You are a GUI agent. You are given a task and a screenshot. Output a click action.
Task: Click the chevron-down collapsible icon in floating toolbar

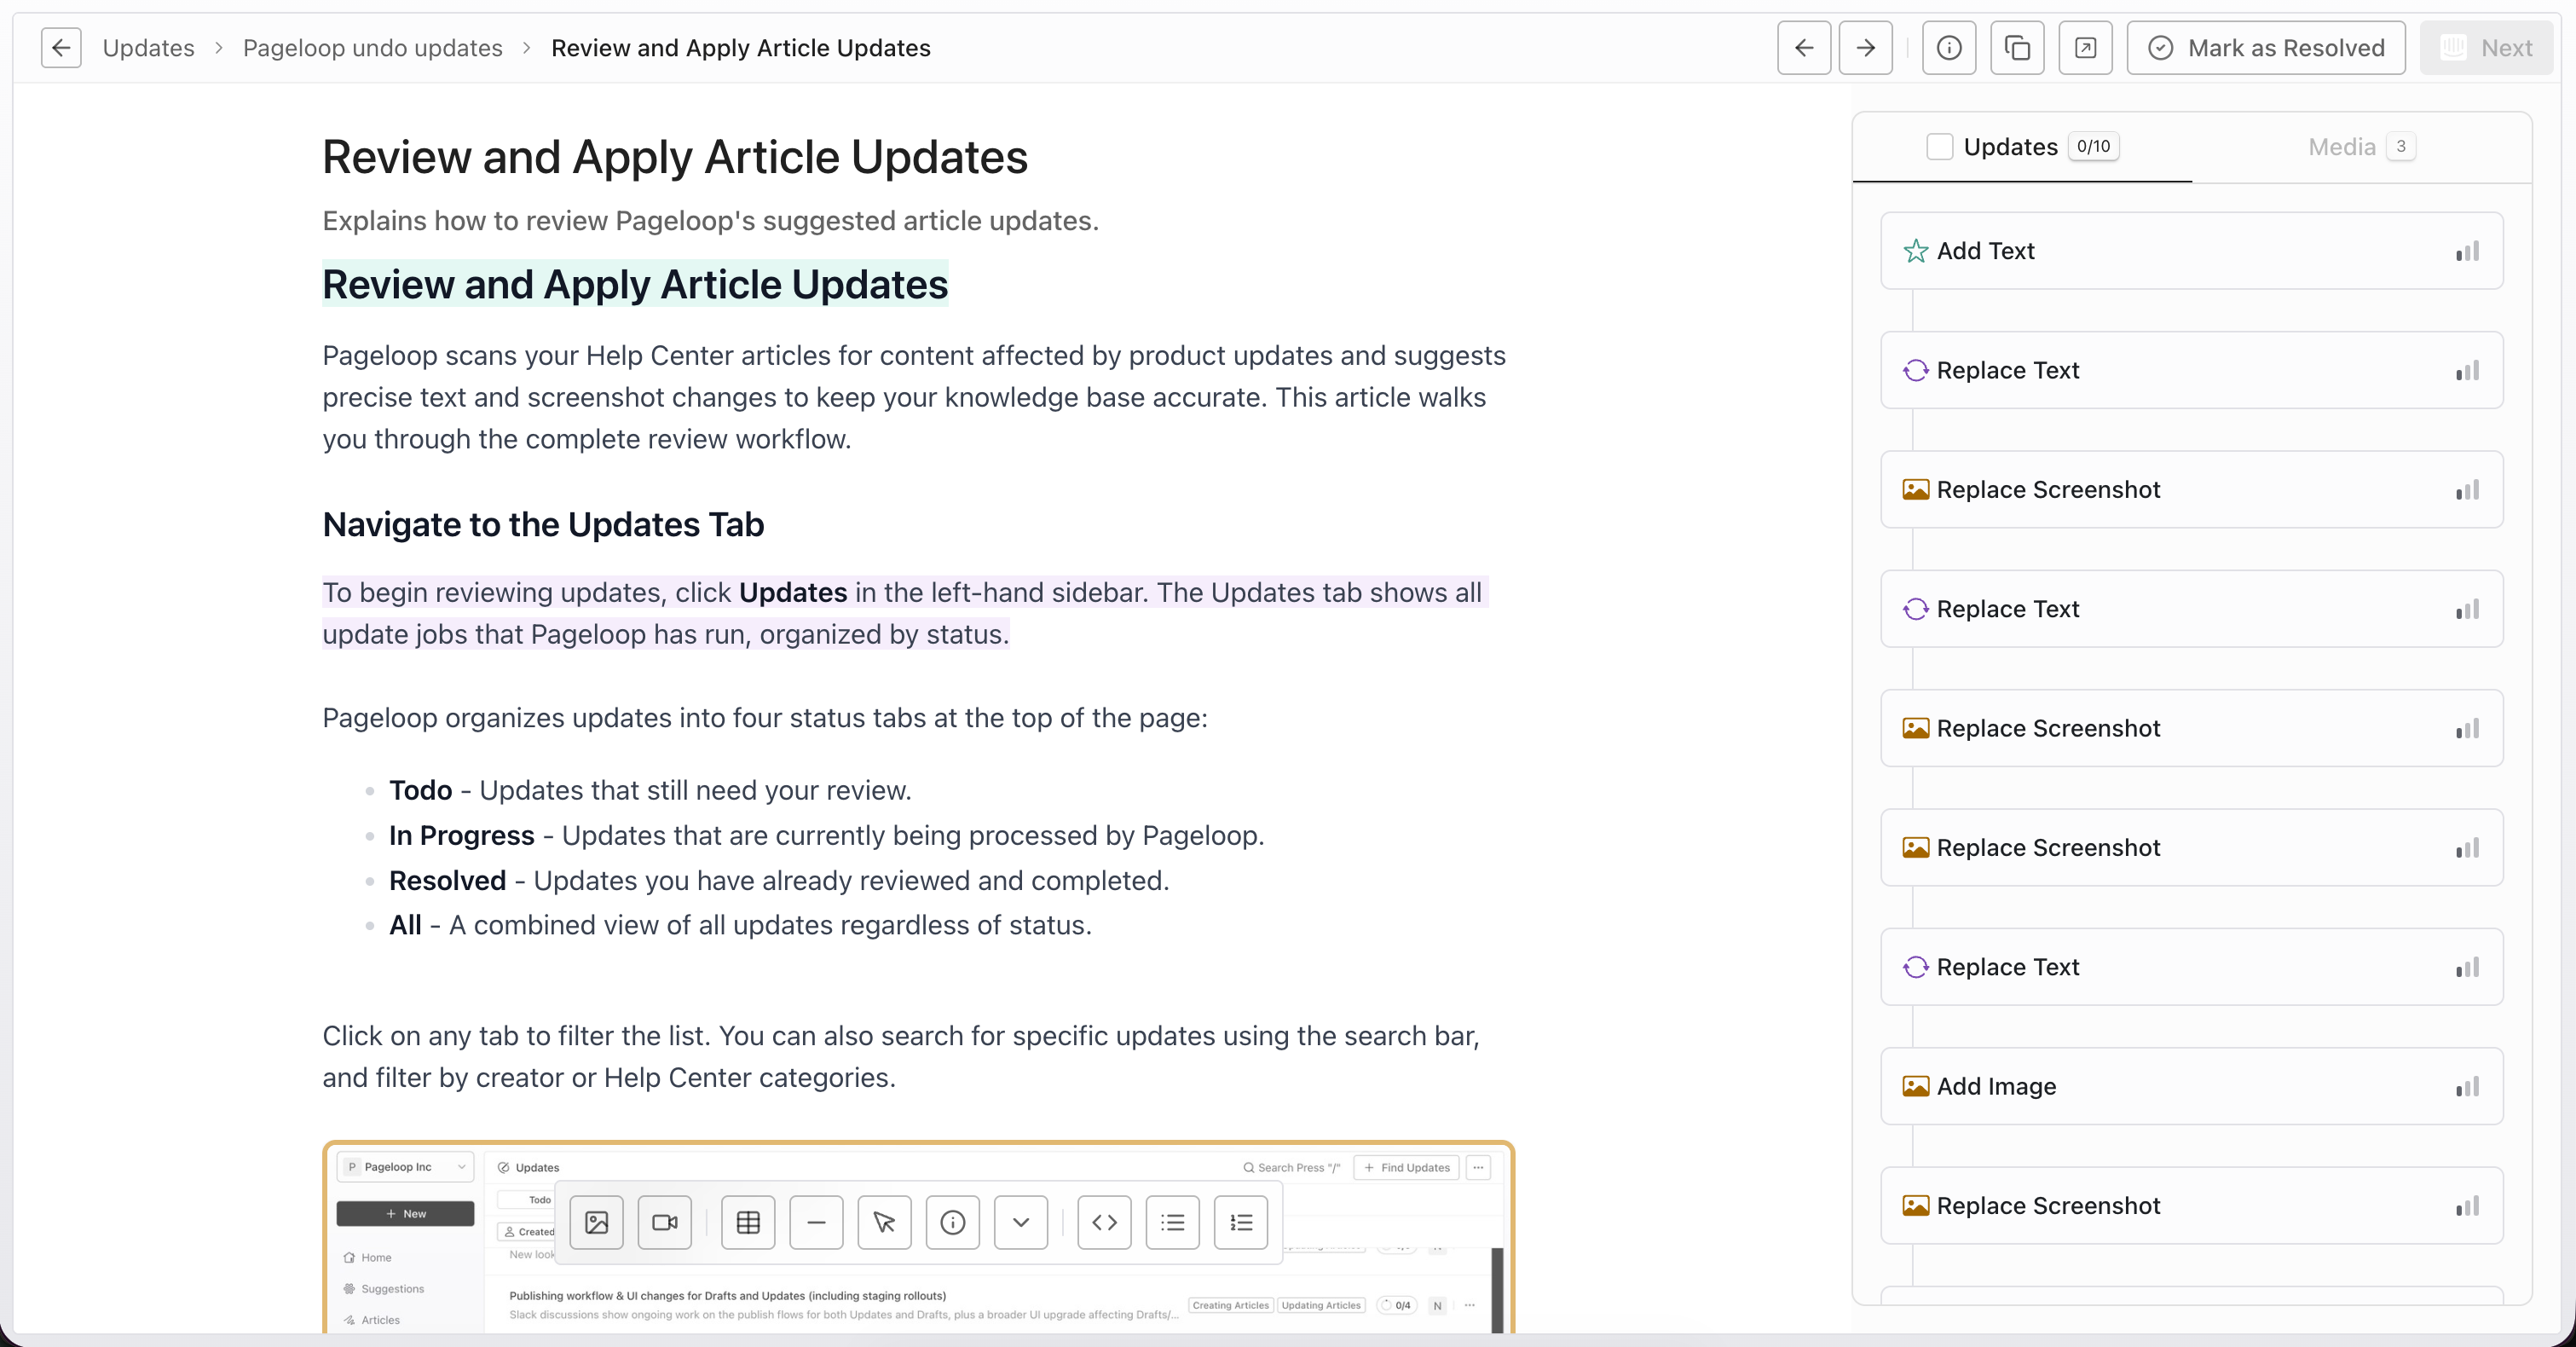pyautogui.click(x=1021, y=1222)
